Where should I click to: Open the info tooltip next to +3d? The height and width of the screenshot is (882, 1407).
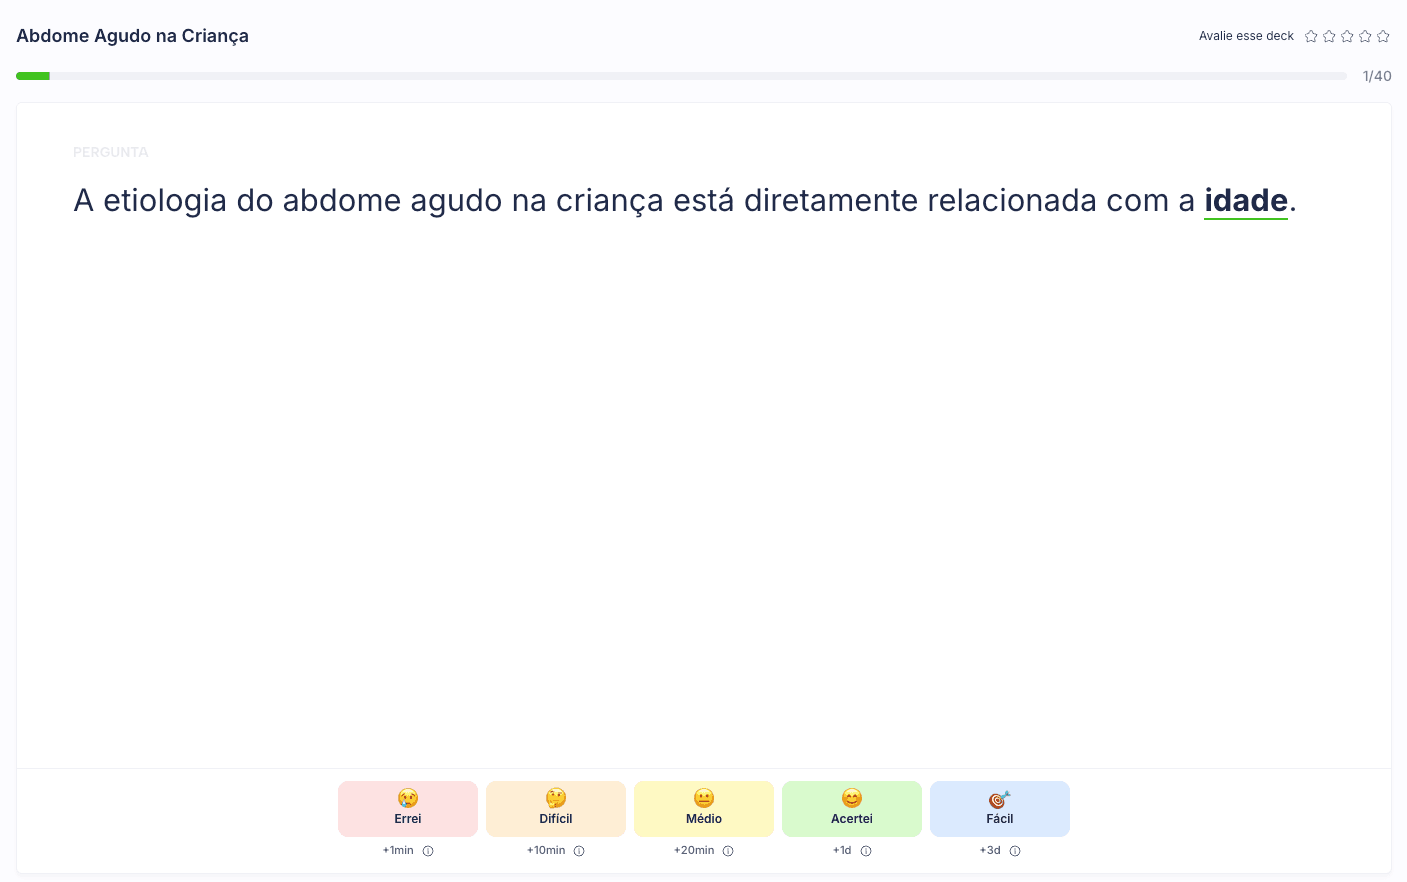1015,851
